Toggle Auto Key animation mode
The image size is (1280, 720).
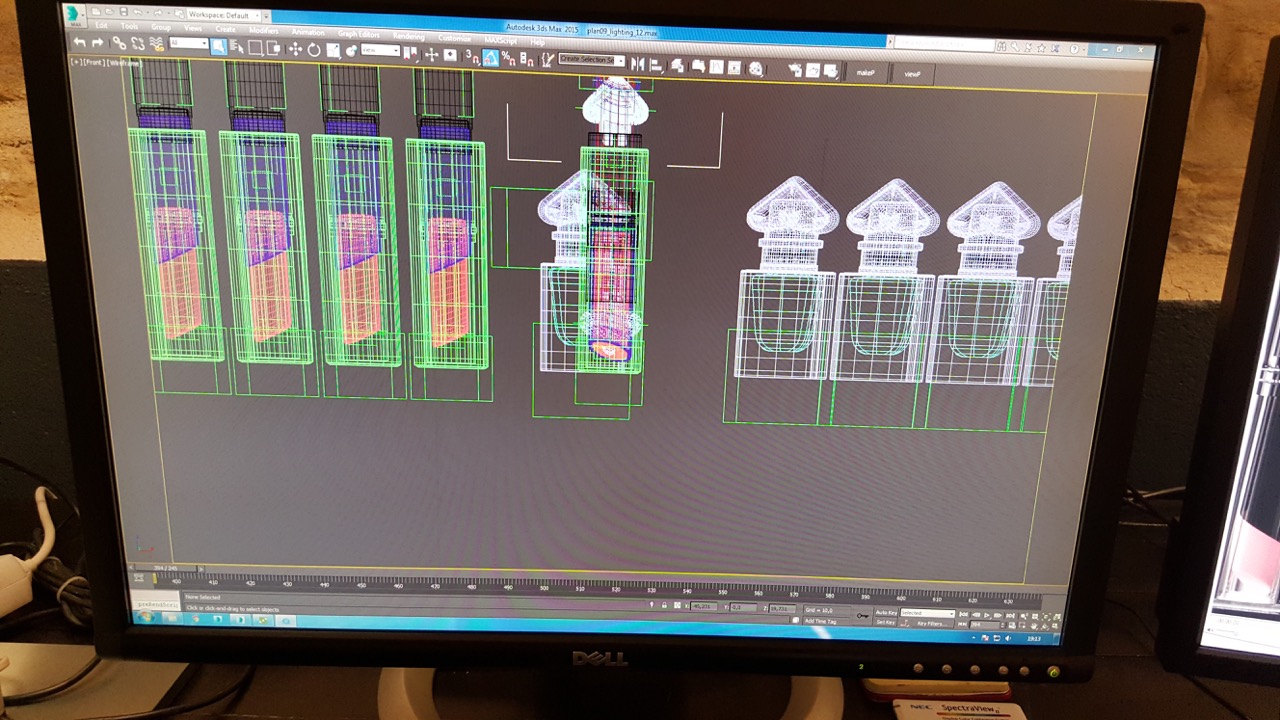tap(886, 612)
